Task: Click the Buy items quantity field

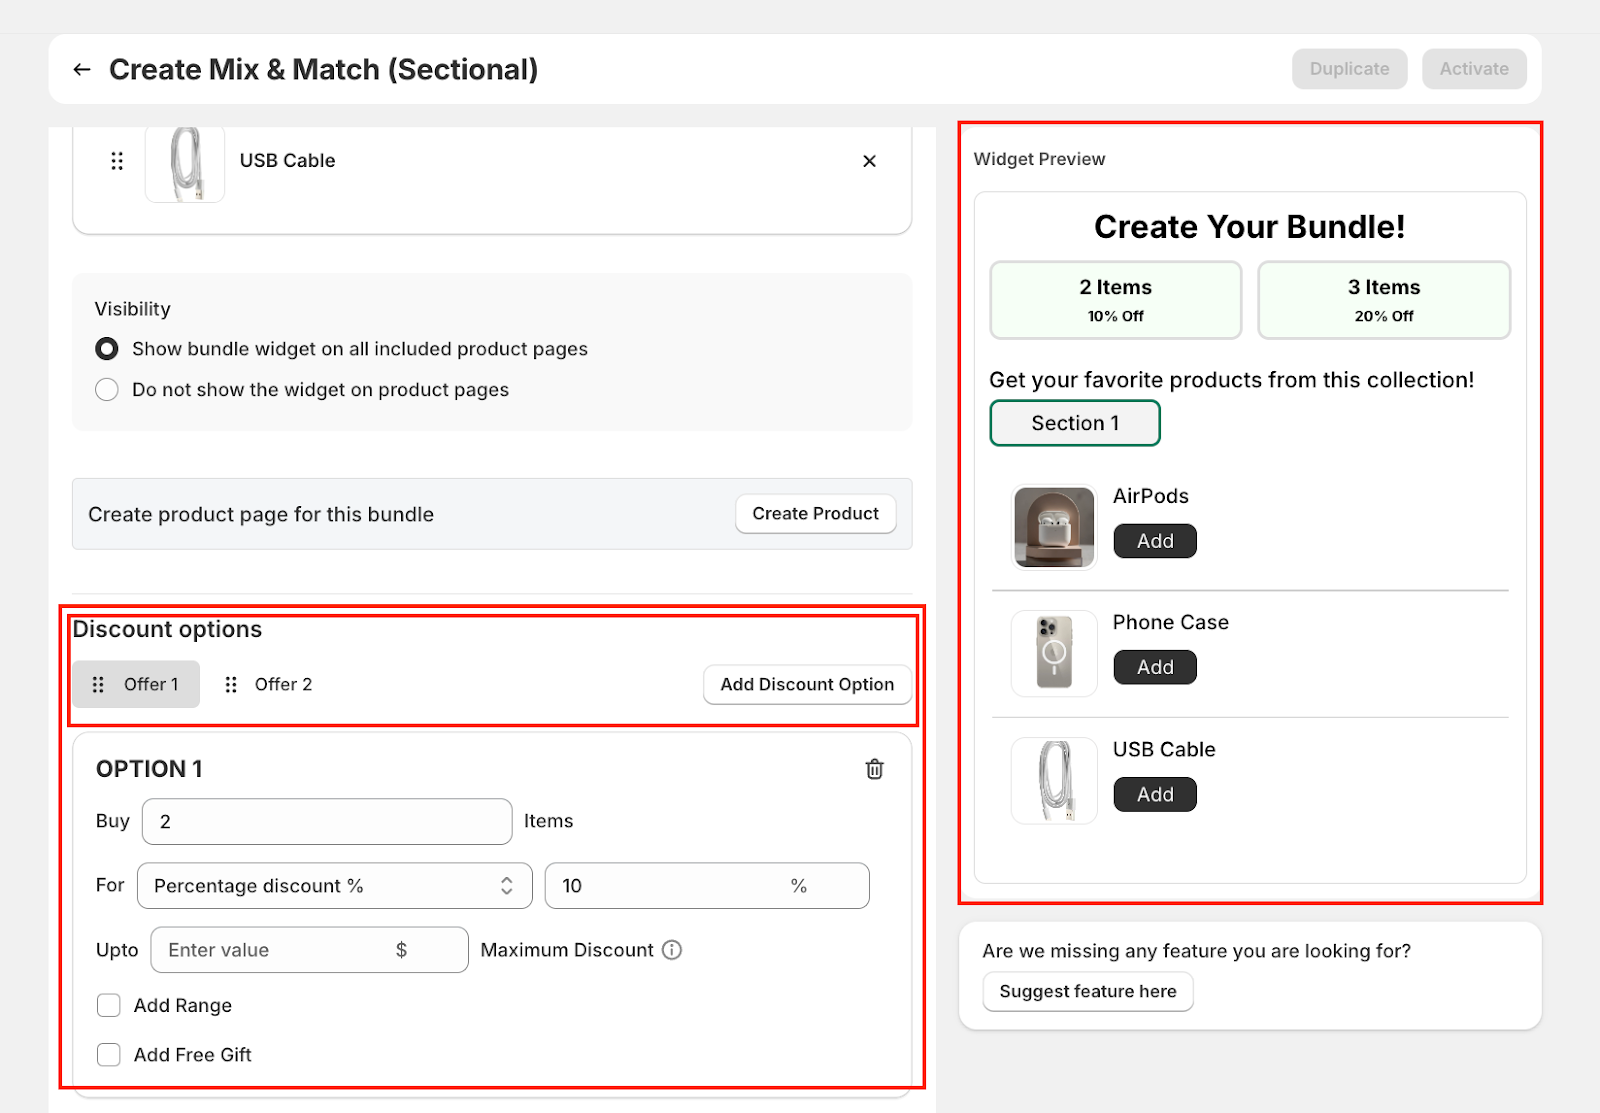Action: [x=327, y=822]
